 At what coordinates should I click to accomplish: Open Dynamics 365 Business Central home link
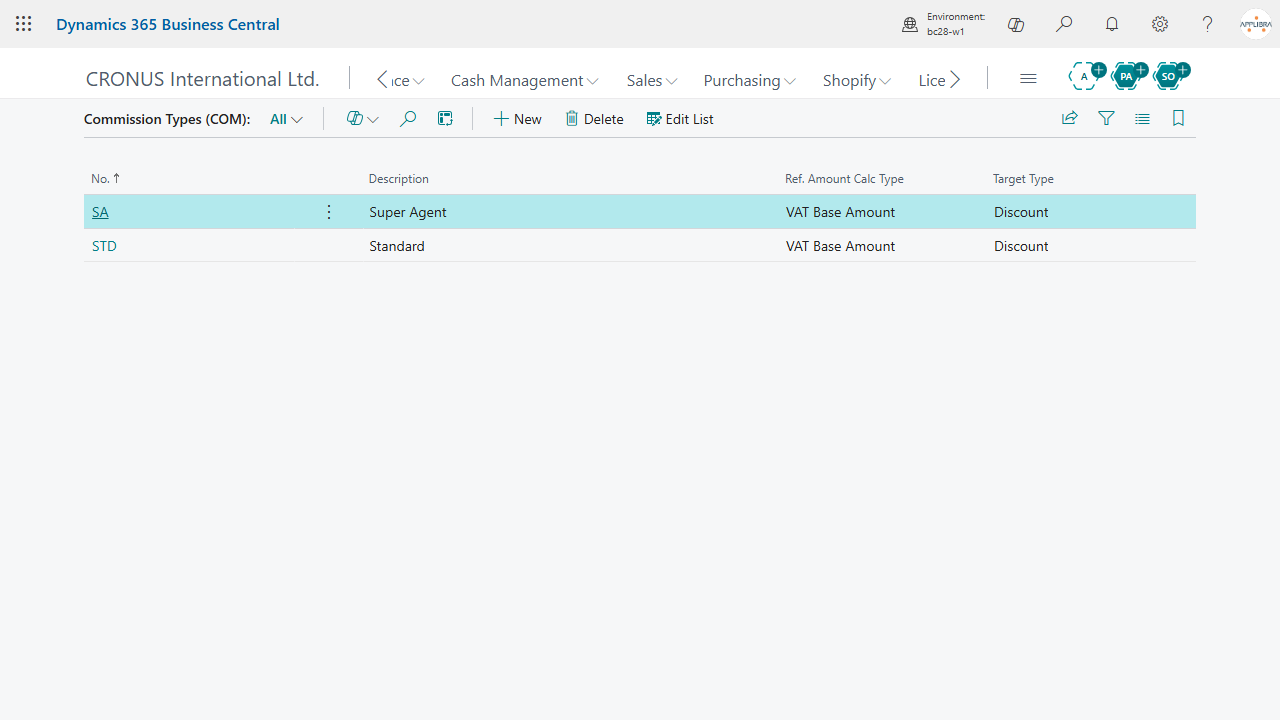(x=168, y=24)
